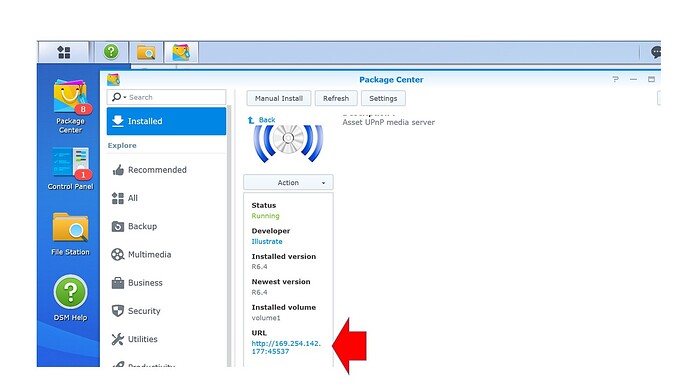The image size is (690, 388).
Task: Open the Security category
Action: pos(166,311)
